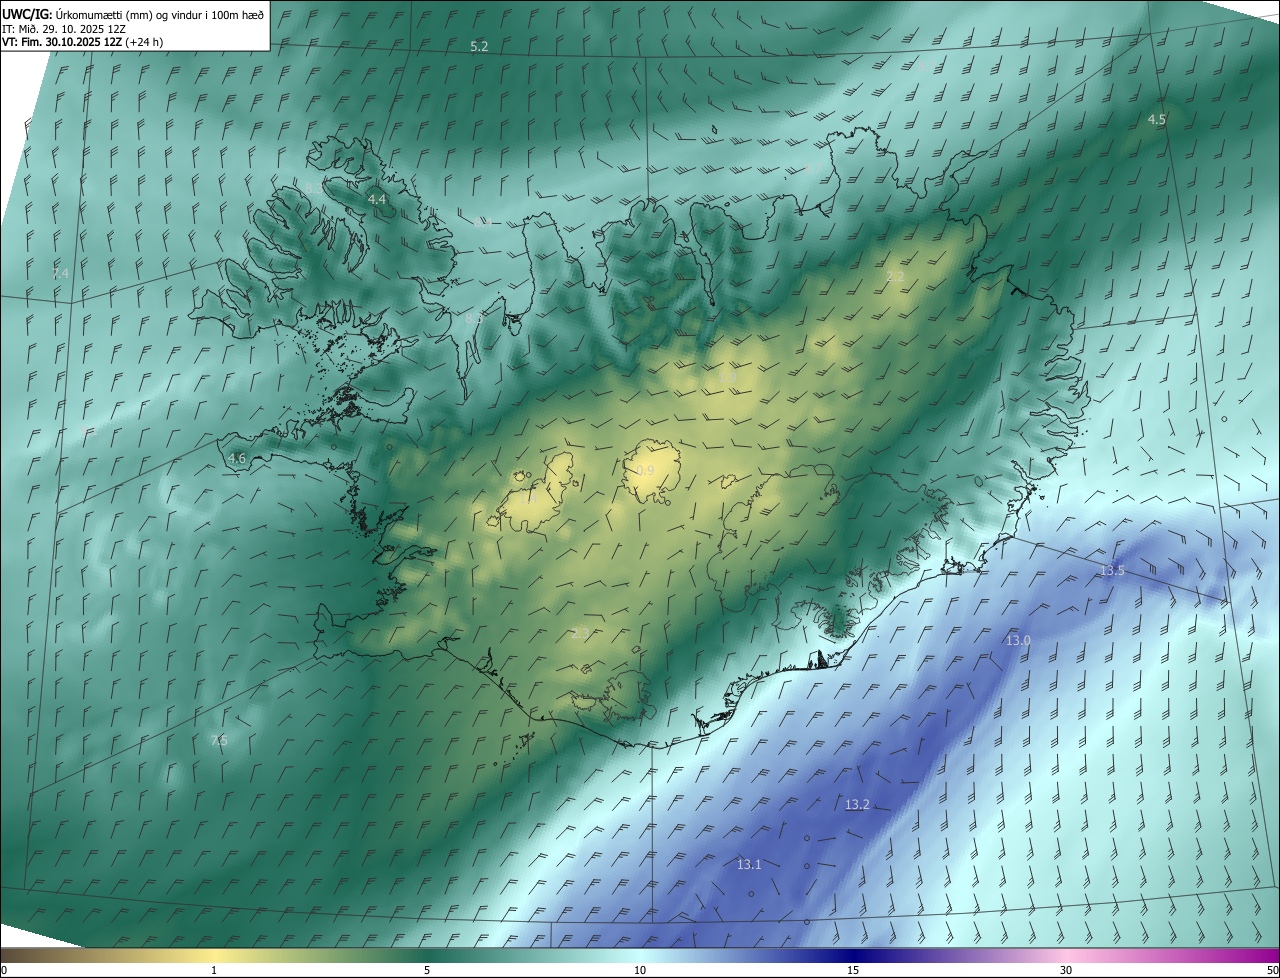The width and height of the screenshot is (1280, 978).
Task: Click the 1.9 value label on the map
Action: point(727,376)
